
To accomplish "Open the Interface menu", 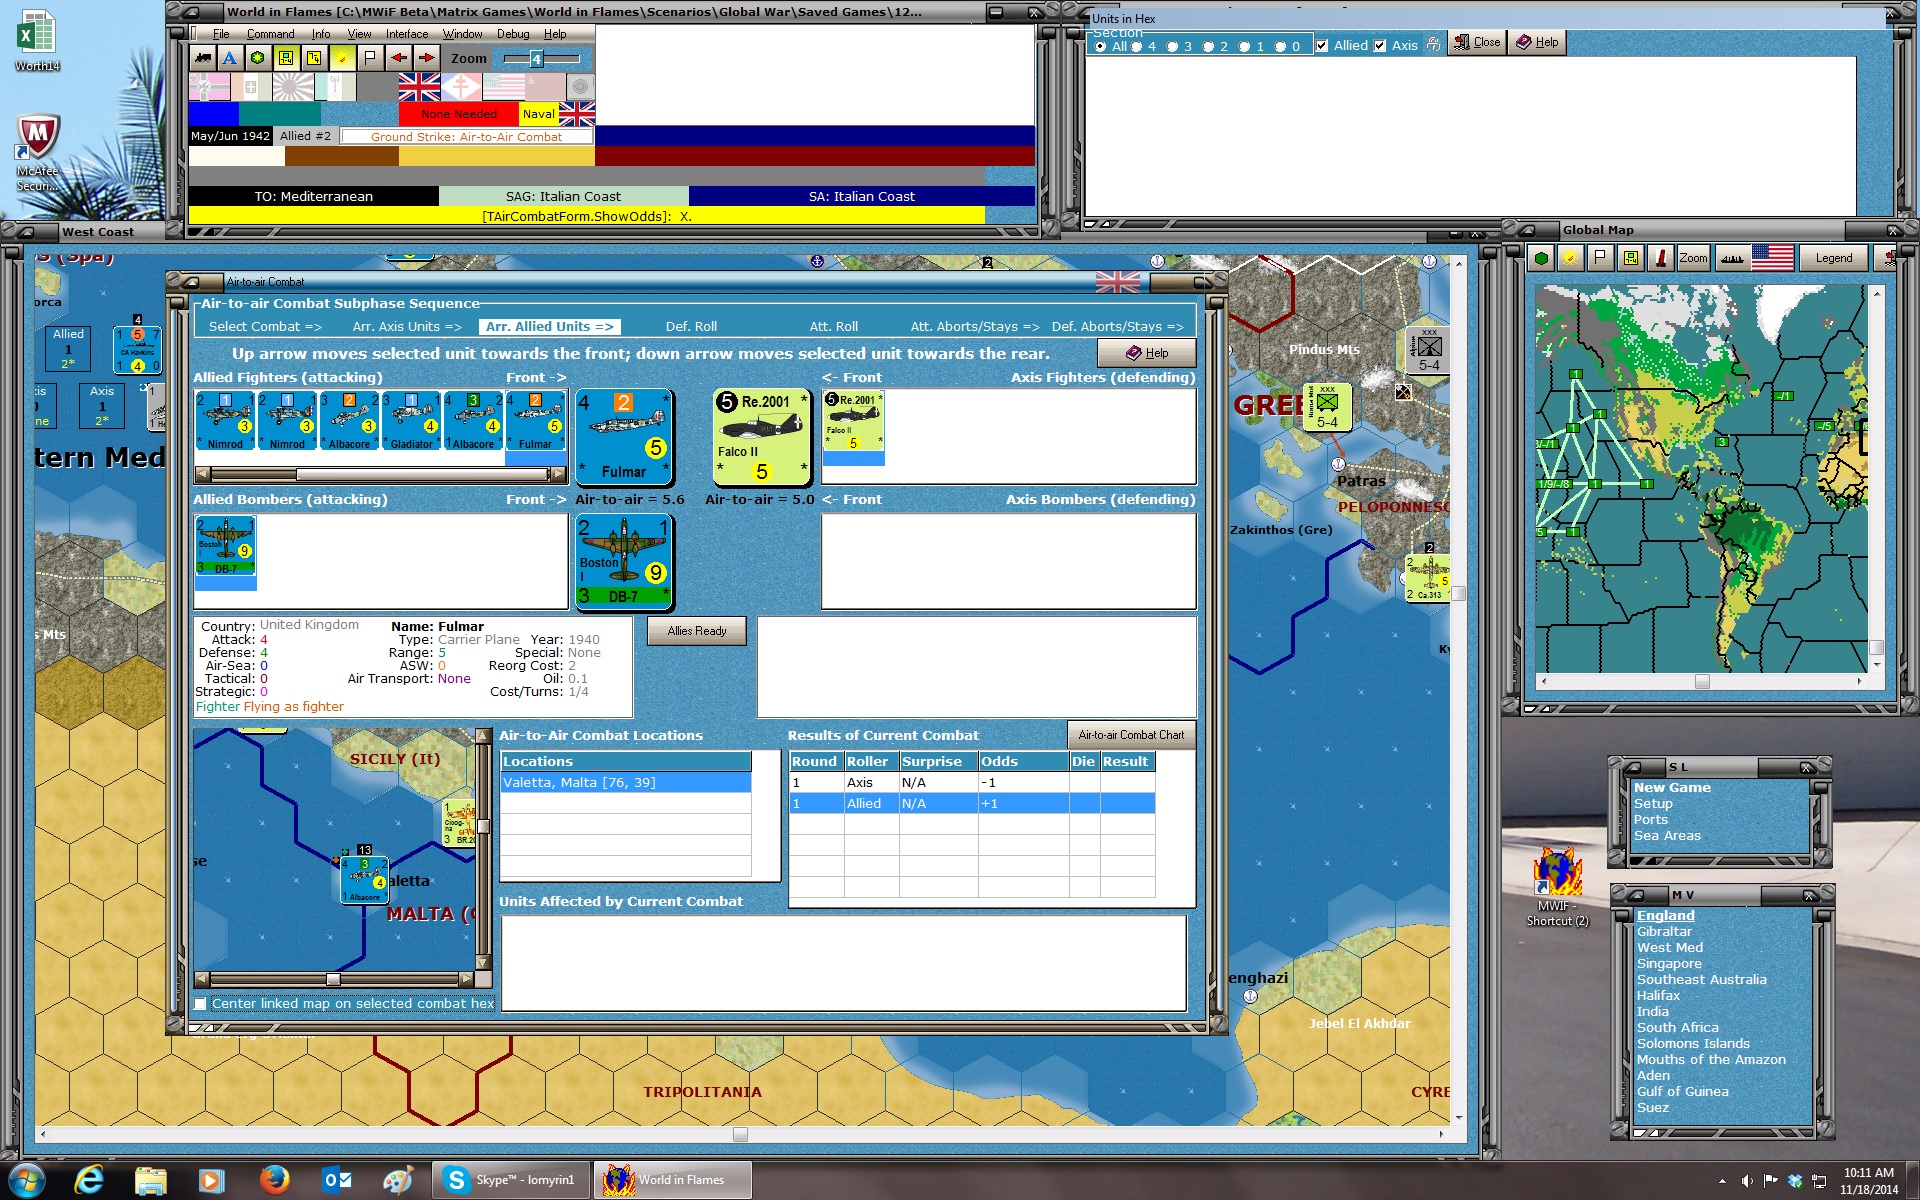I will point(407,34).
